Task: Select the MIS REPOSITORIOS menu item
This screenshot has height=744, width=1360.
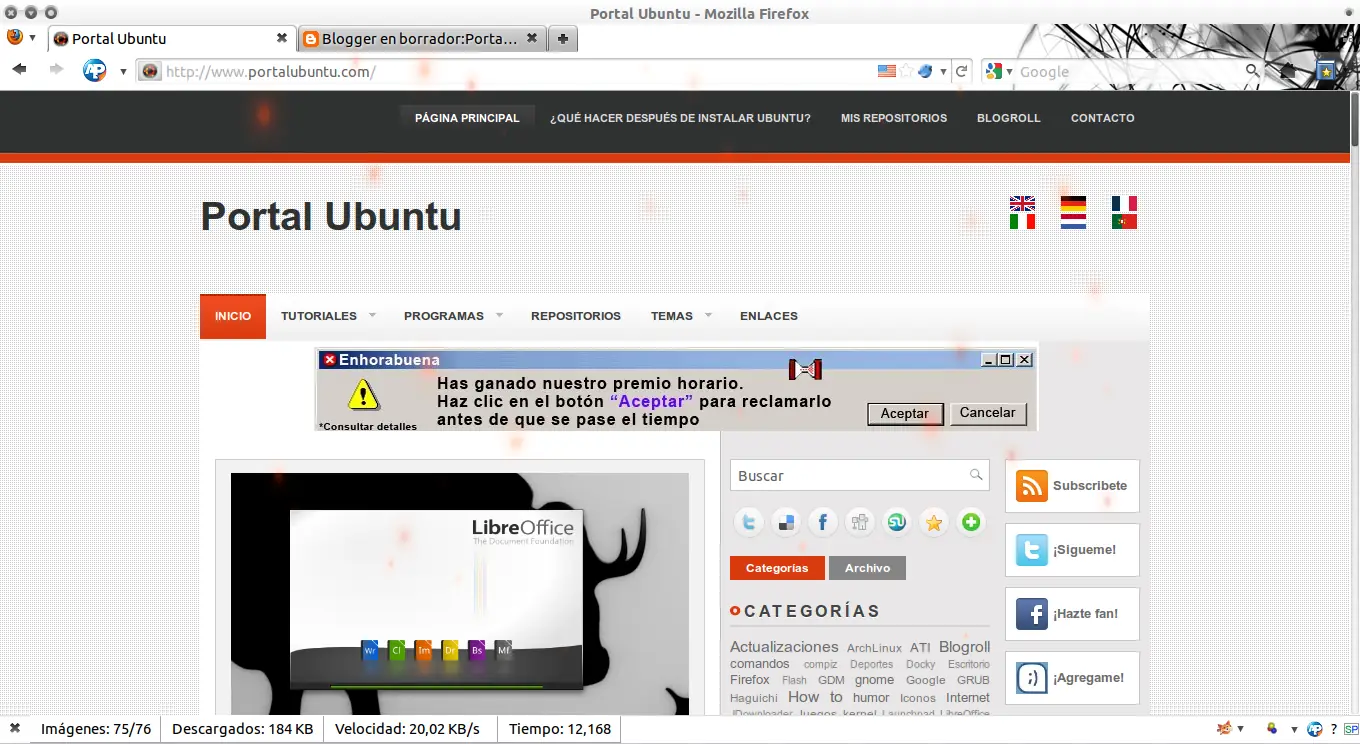Action: click(x=893, y=118)
